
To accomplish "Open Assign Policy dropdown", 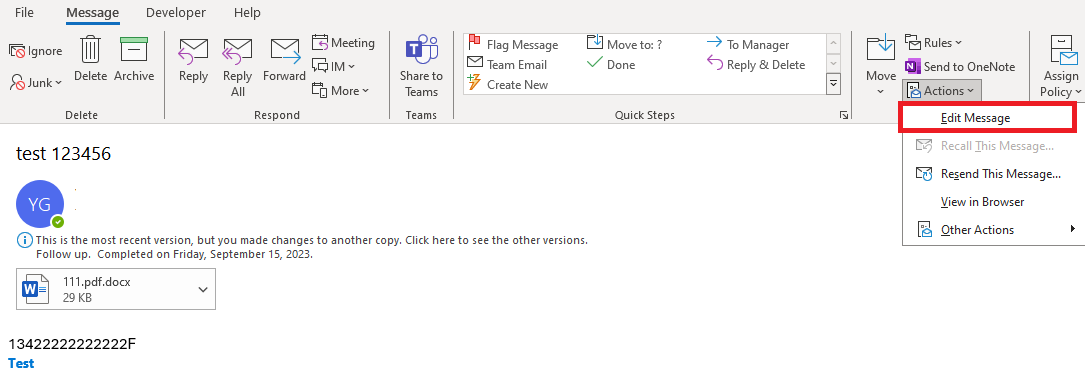I will [x=1061, y=67].
